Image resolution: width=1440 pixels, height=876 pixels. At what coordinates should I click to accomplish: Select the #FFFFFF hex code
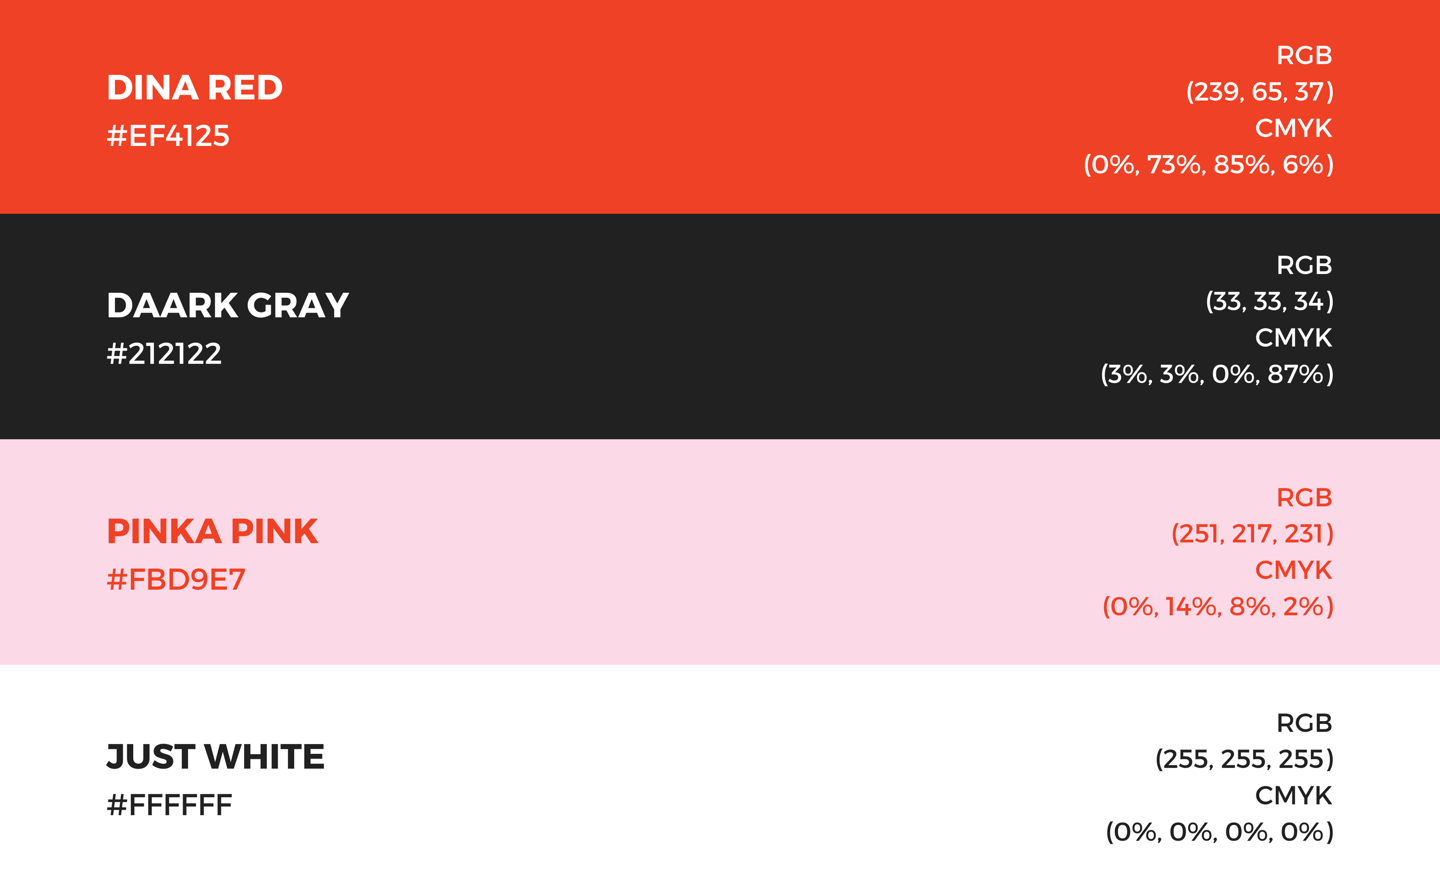[169, 805]
